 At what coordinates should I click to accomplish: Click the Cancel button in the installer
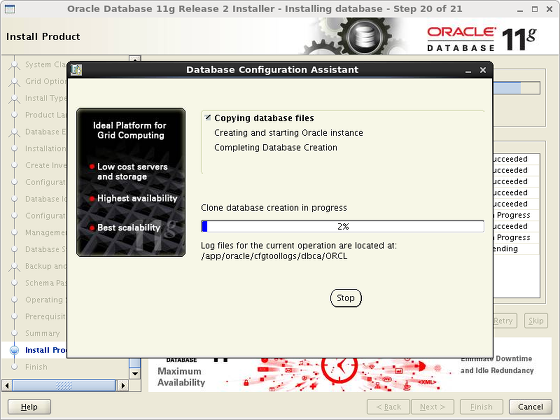click(530, 407)
